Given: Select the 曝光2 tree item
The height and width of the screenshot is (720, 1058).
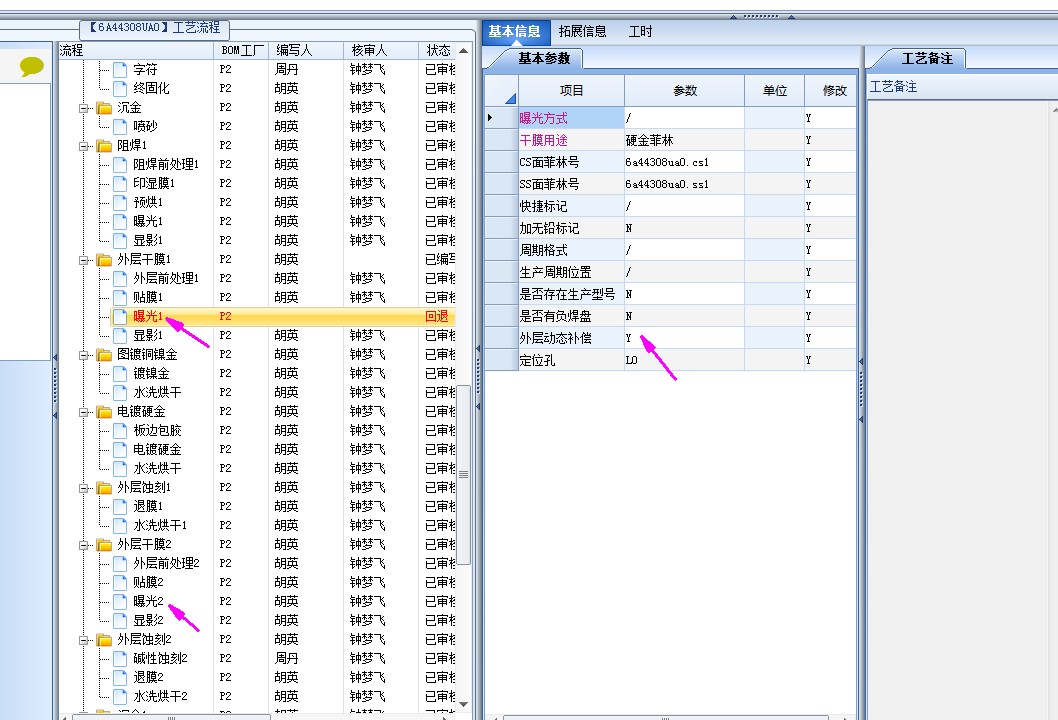Looking at the screenshot, I should pyautogui.click(x=148, y=601).
